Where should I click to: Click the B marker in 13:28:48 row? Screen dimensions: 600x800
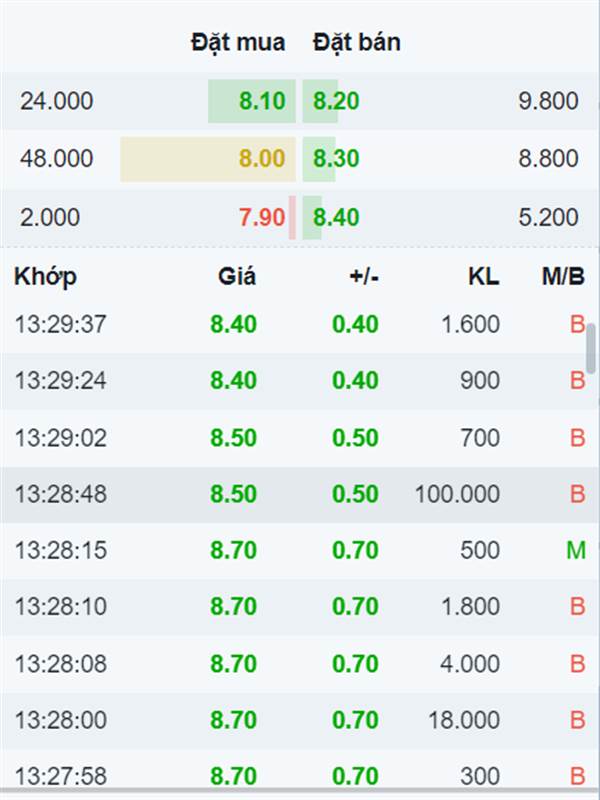tap(578, 494)
